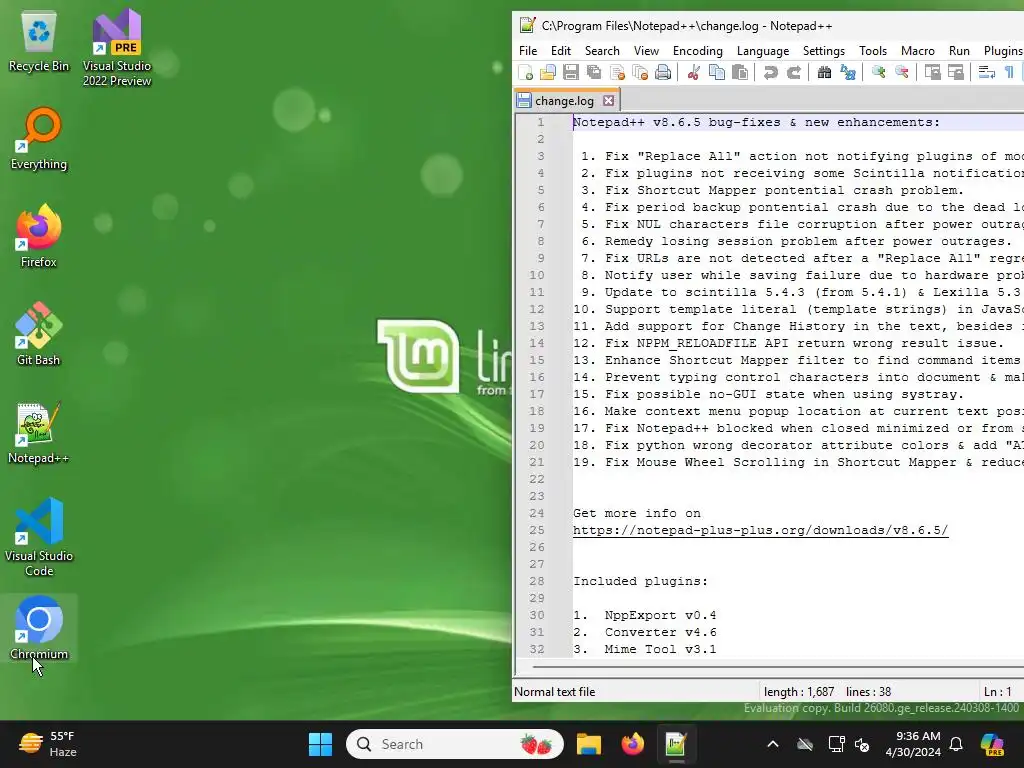Open Firefox from the taskbar
The width and height of the screenshot is (1024, 768).
(632, 744)
